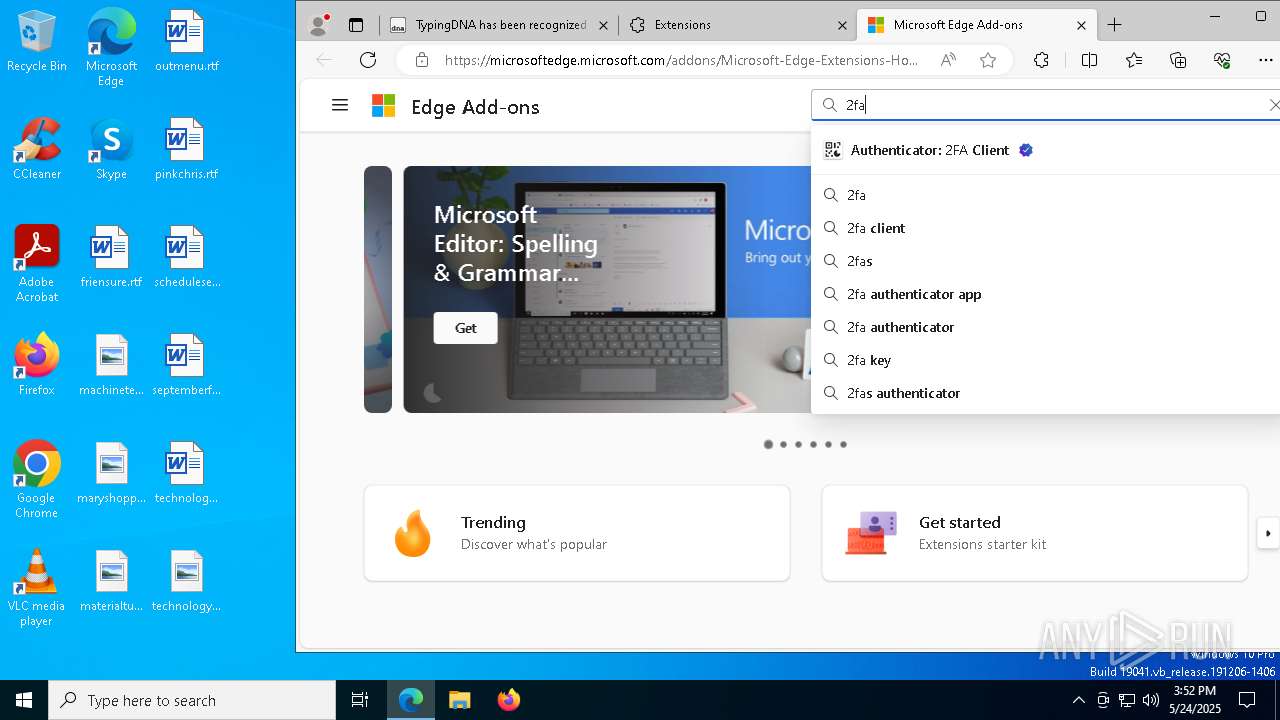This screenshot has width=1280, height=720.
Task: Open File Explorer from taskbar
Action: point(459,700)
